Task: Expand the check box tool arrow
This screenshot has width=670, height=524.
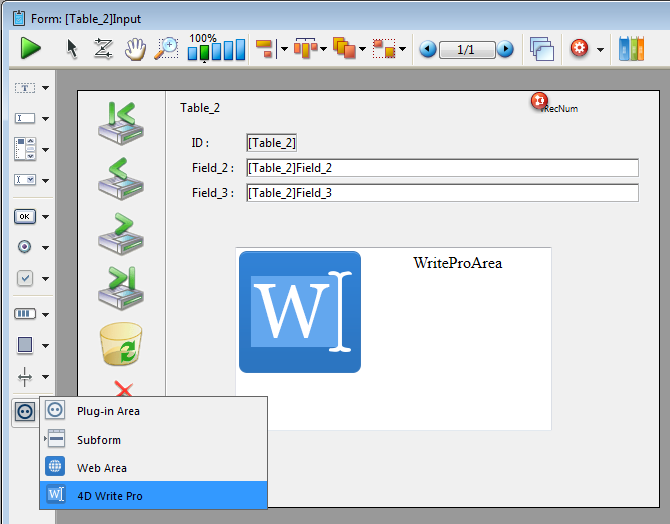Action: pyautogui.click(x=45, y=279)
